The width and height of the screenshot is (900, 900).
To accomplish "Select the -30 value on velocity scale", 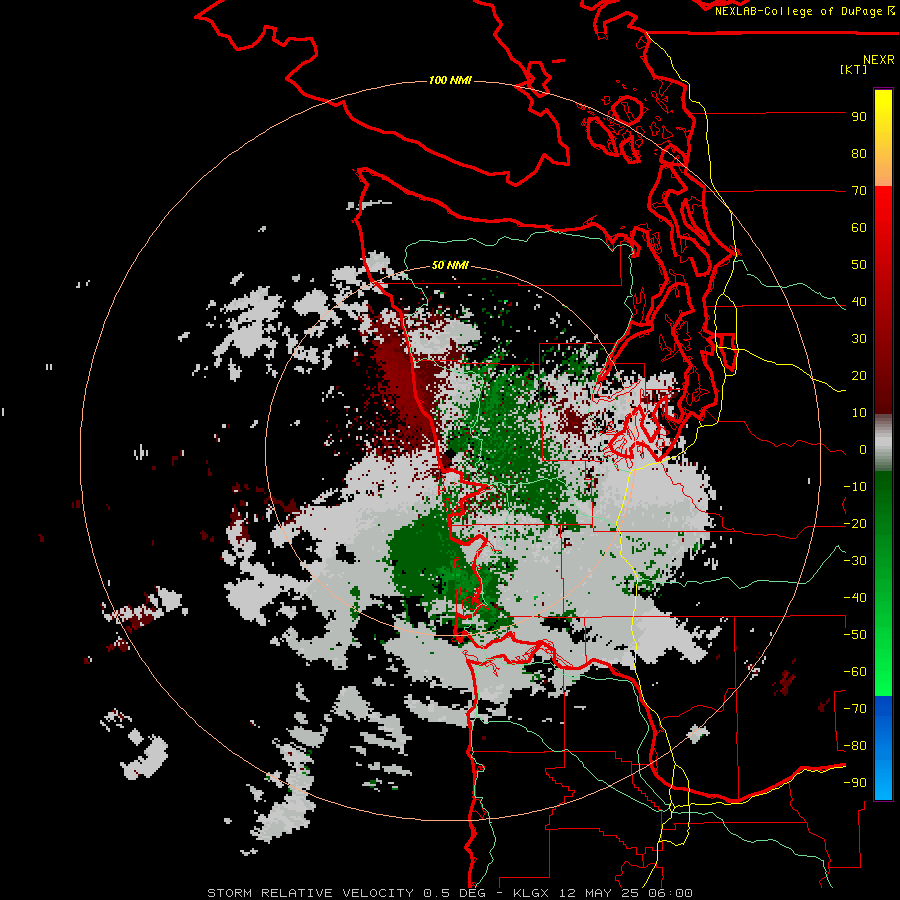I will tap(855, 561).
